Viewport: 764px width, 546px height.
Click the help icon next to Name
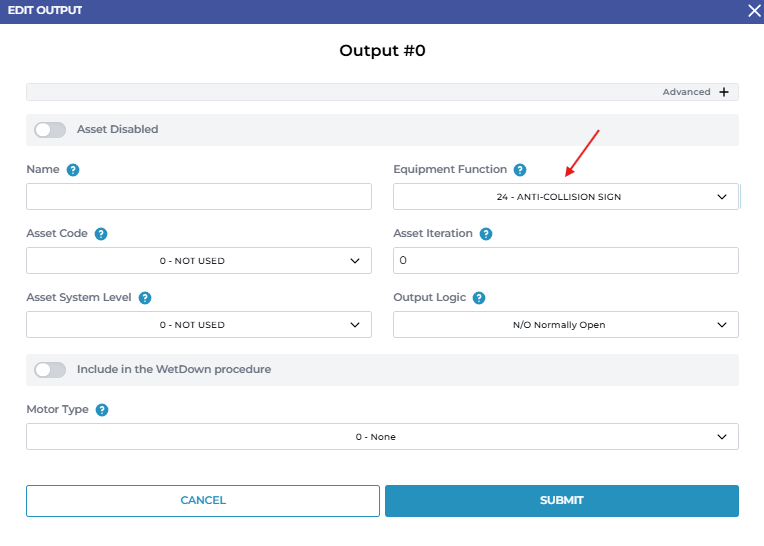pyautogui.click(x=73, y=170)
